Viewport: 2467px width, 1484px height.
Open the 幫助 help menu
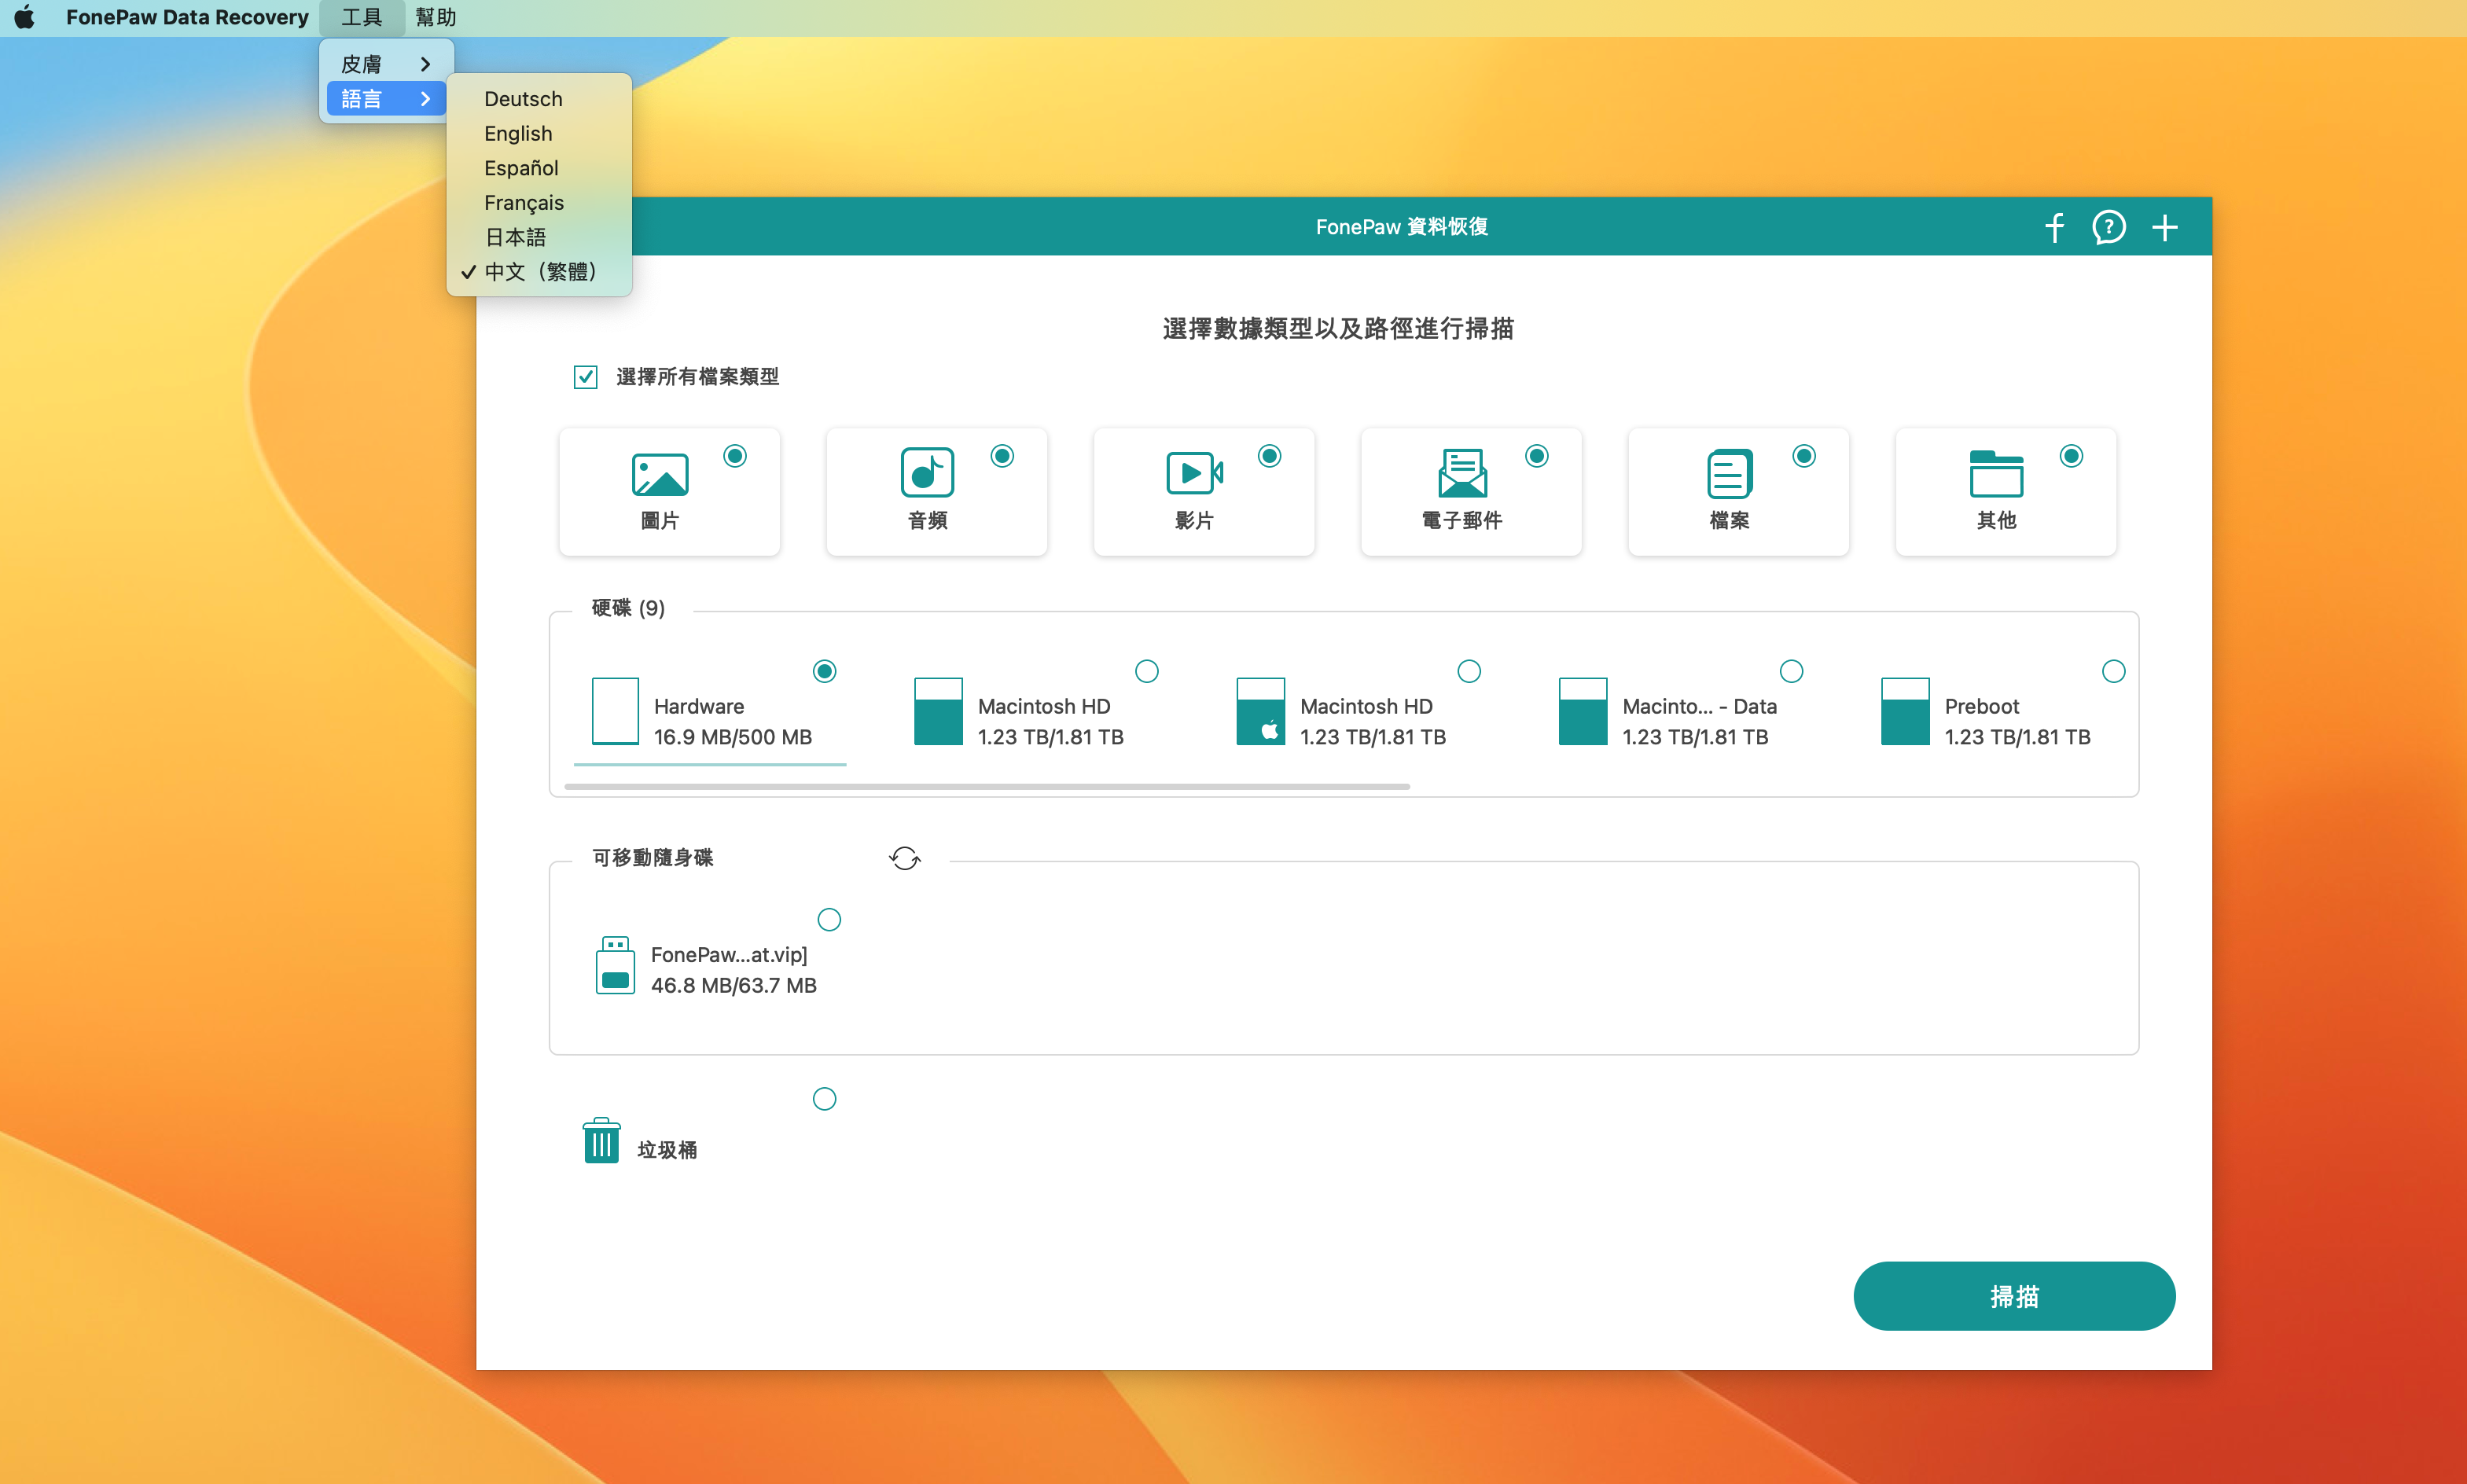(x=436, y=17)
